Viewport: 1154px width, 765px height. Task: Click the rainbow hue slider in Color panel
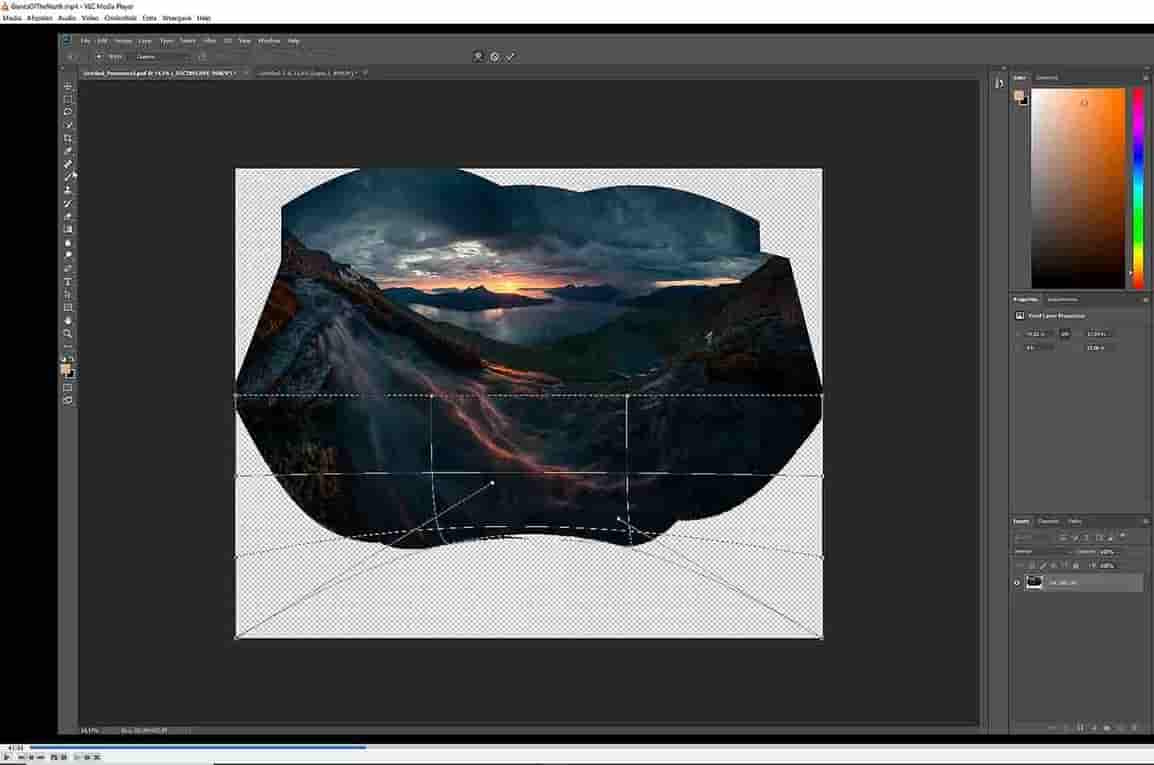[1138, 188]
